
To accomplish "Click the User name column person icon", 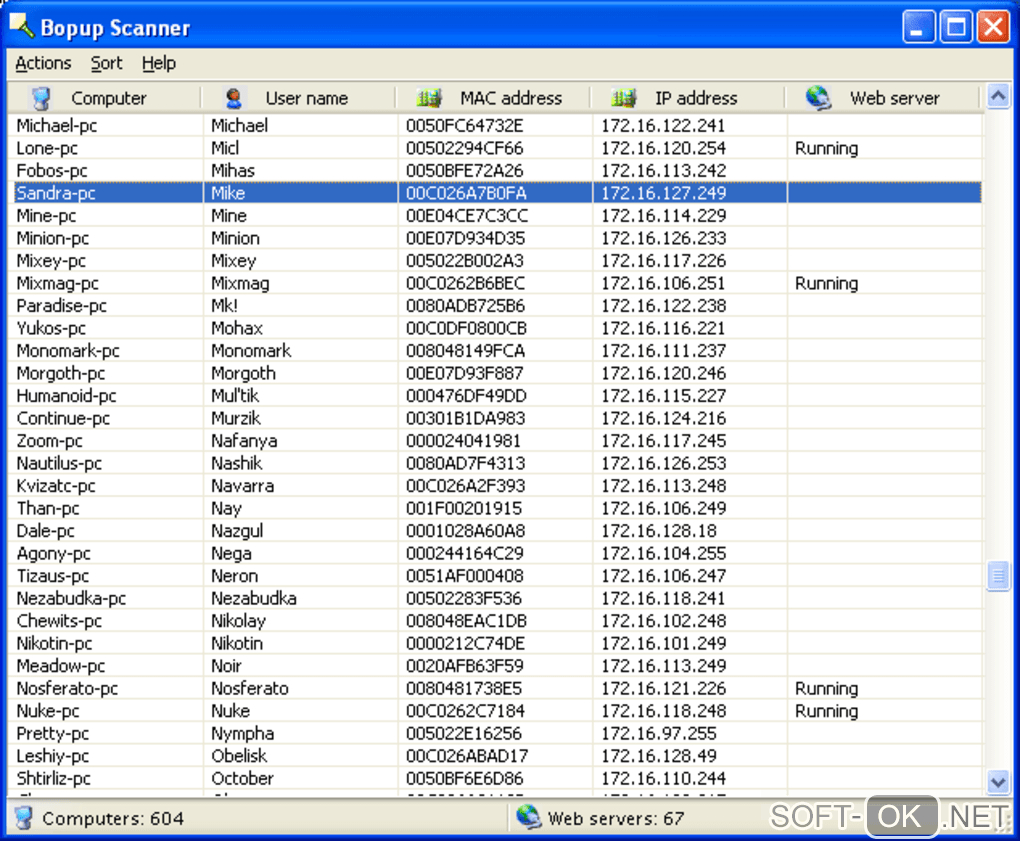I will pyautogui.click(x=234, y=98).
